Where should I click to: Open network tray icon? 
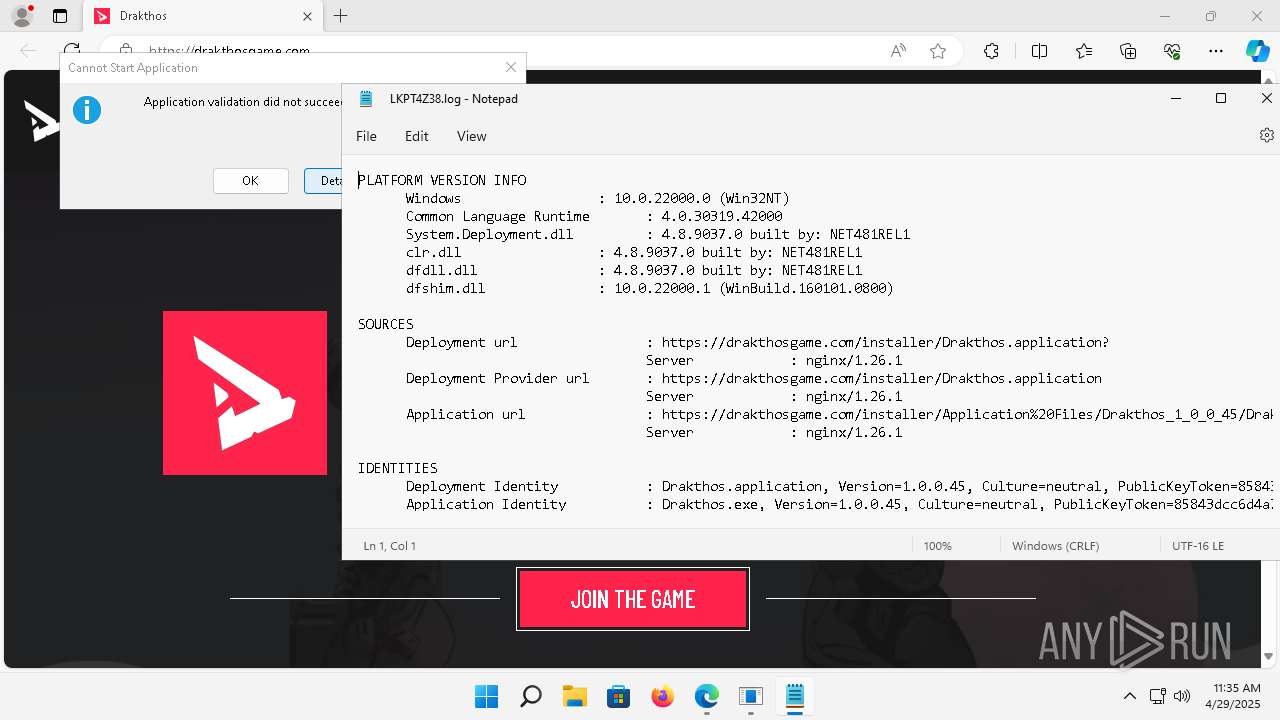1158,696
